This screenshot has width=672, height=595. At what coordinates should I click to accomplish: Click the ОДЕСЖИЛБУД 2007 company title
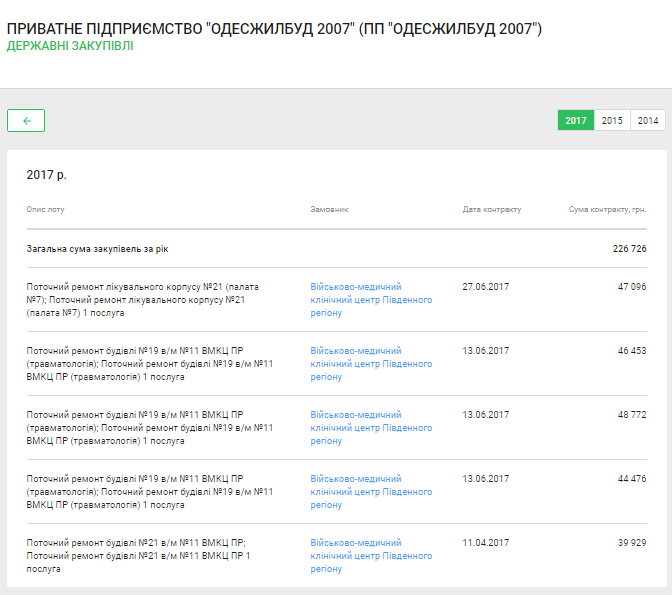pyautogui.click(x=274, y=29)
